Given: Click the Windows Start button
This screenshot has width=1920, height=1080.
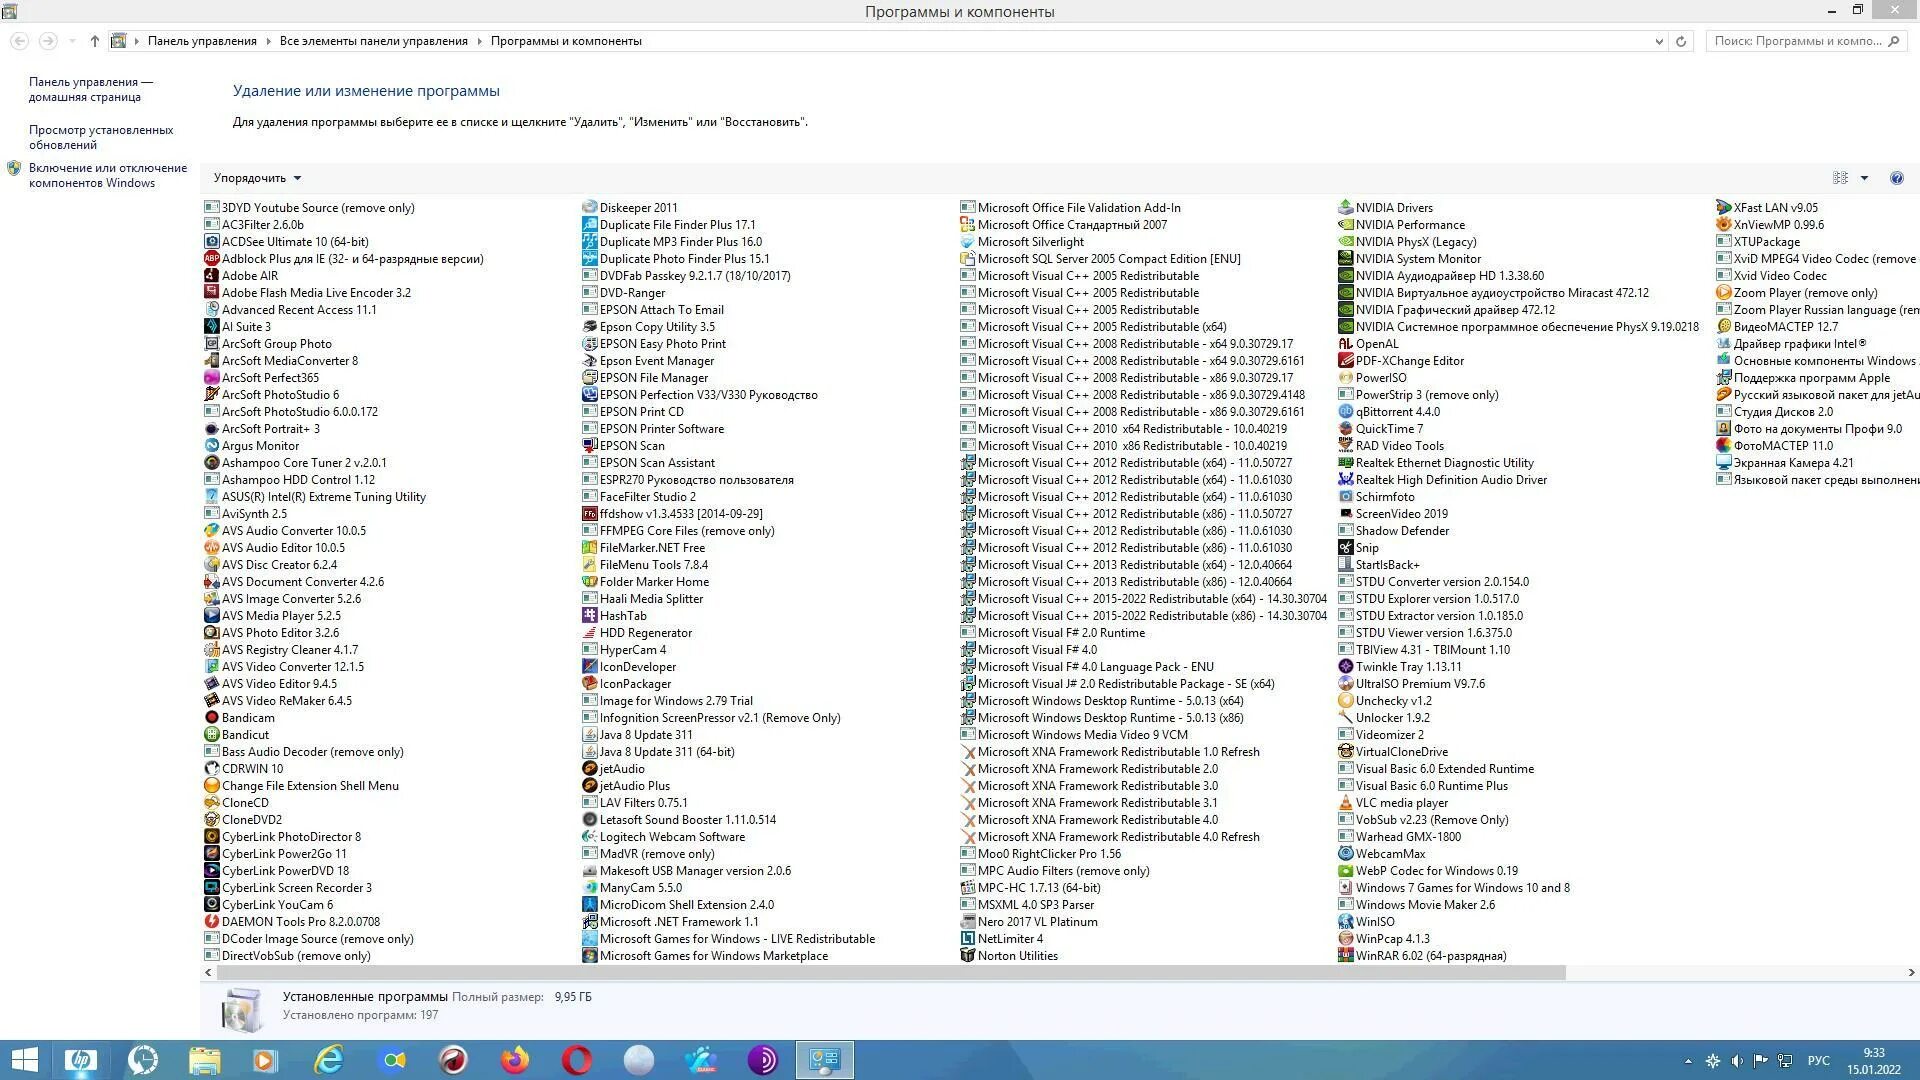Looking at the screenshot, I should pos(22,1060).
